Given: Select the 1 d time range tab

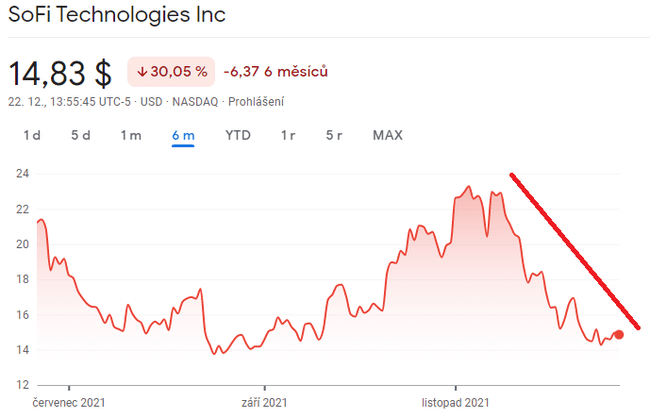Looking at the screenshot, I should click(x=32, y=135).
